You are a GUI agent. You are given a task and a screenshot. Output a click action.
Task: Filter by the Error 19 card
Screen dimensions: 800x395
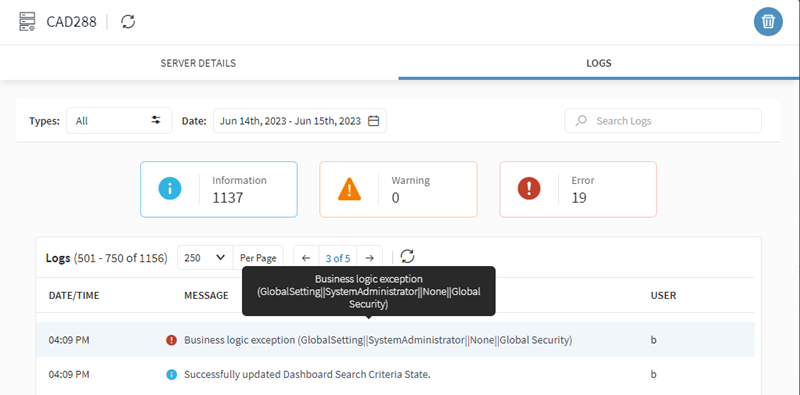tap(578, 189)
